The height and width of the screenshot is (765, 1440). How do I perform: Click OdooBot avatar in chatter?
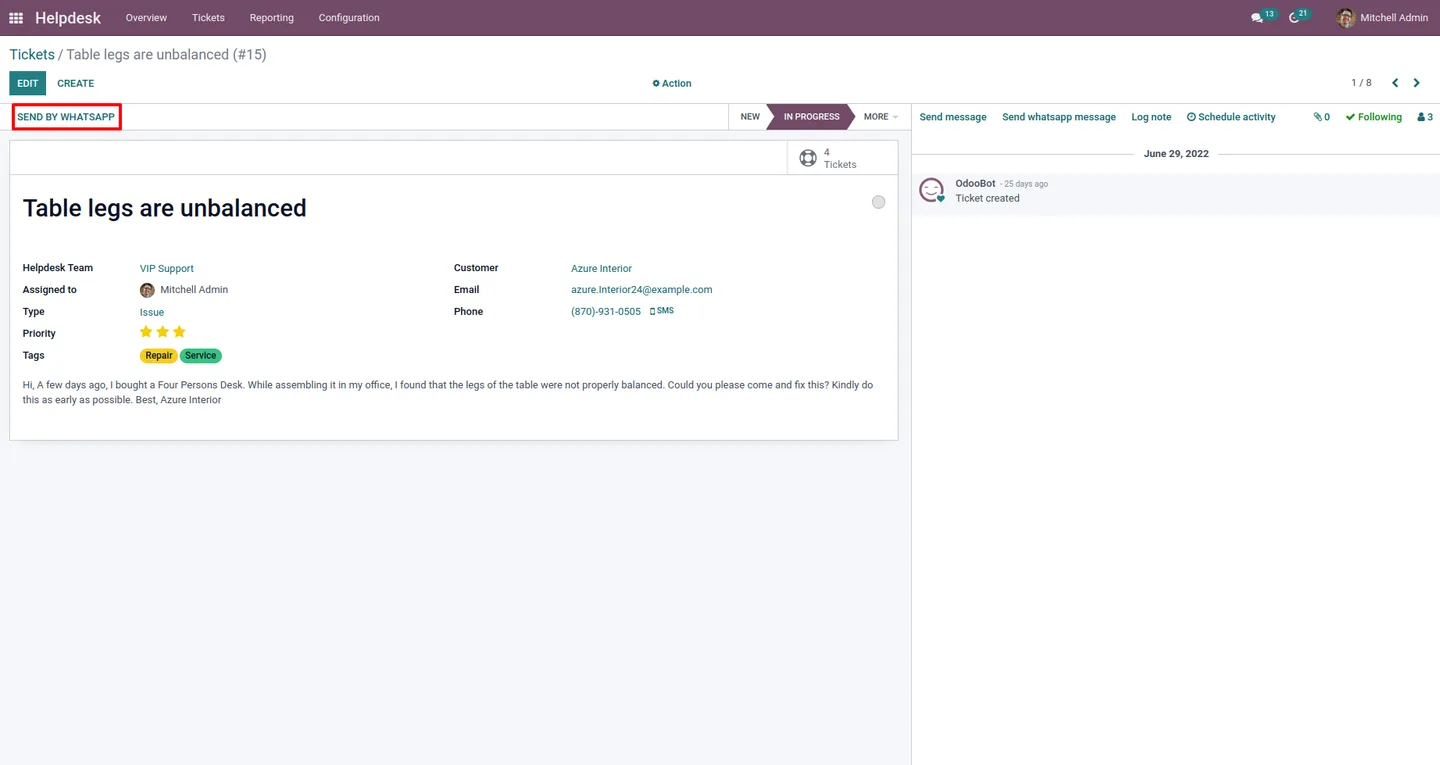[x=931, y=190]
